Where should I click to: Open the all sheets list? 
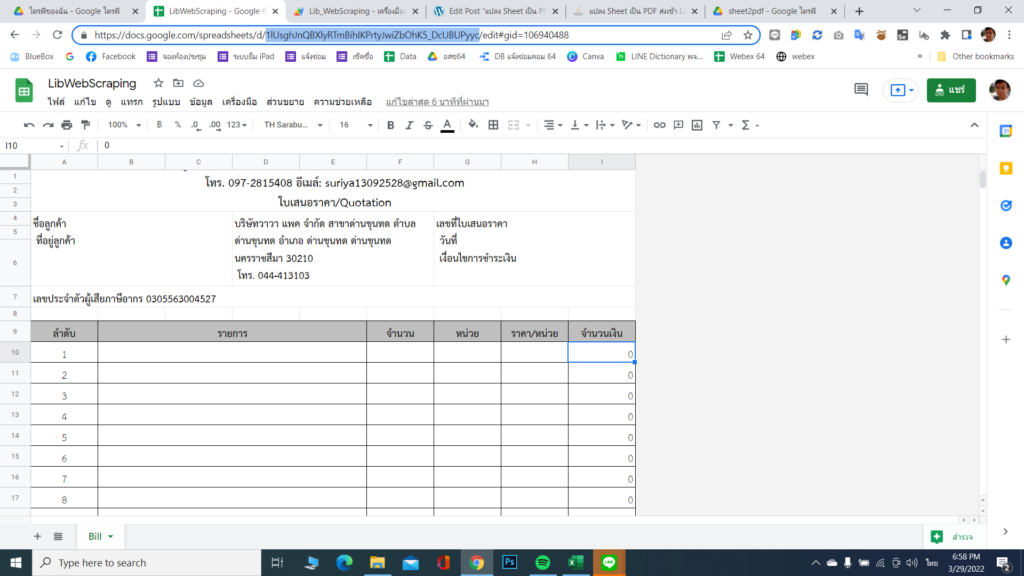pyautogui.click(x=58, y=536)
